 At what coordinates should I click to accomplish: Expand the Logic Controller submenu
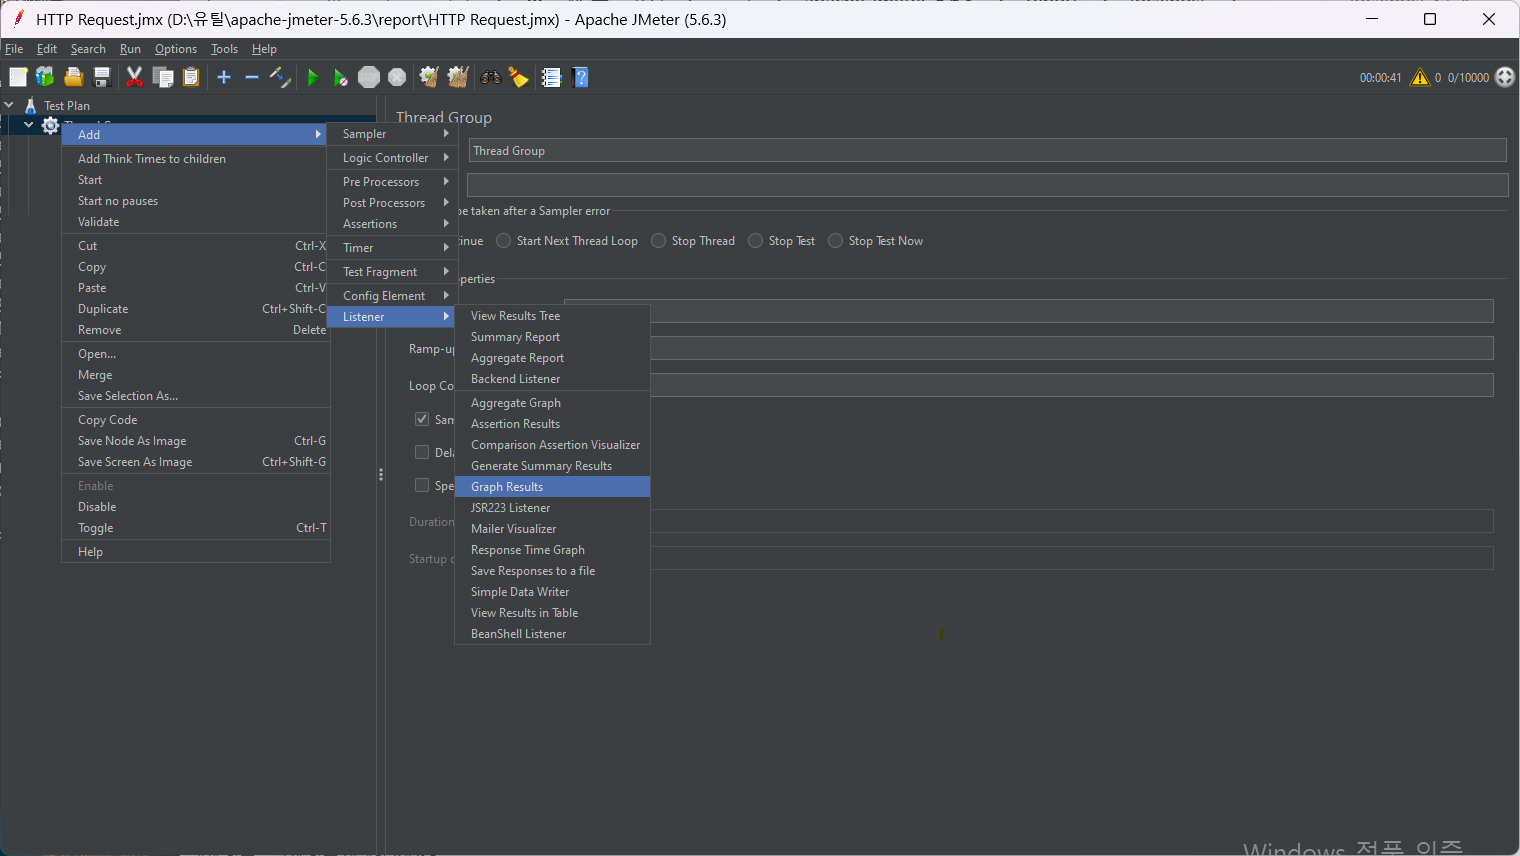click(392, 158)
